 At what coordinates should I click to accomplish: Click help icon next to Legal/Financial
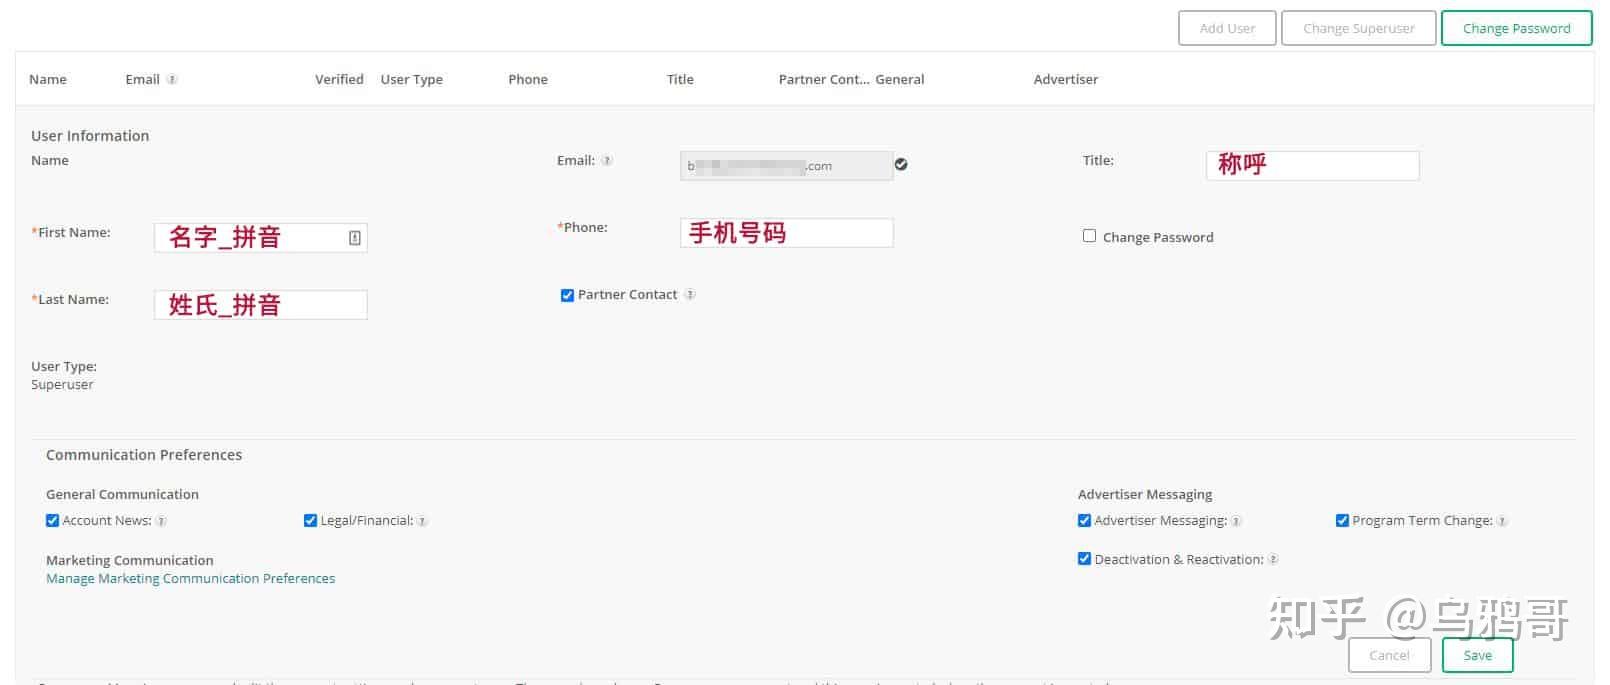tap(422, 521)
